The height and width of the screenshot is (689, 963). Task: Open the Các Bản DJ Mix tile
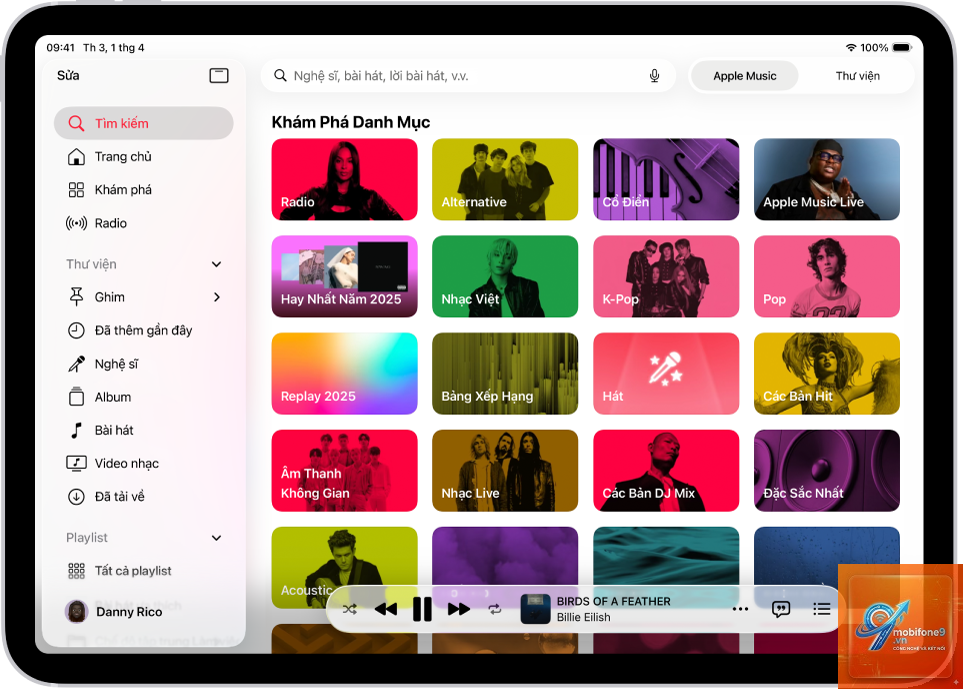666,470
